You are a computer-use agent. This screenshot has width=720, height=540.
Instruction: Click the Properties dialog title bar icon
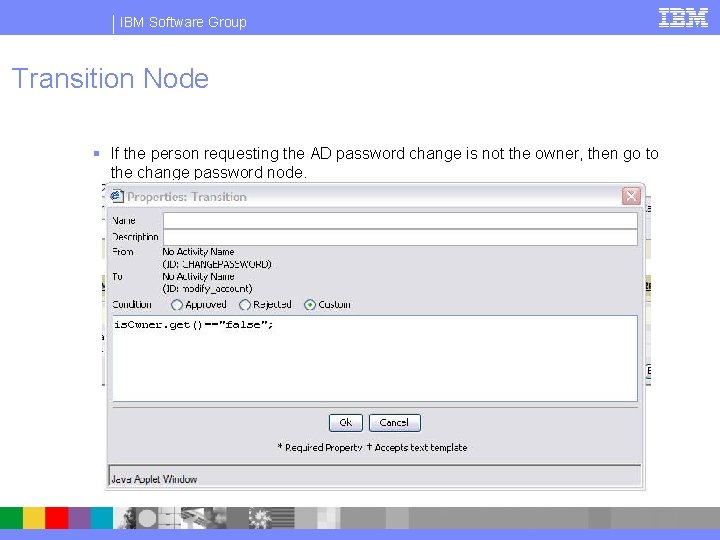[x=117, y=197]
